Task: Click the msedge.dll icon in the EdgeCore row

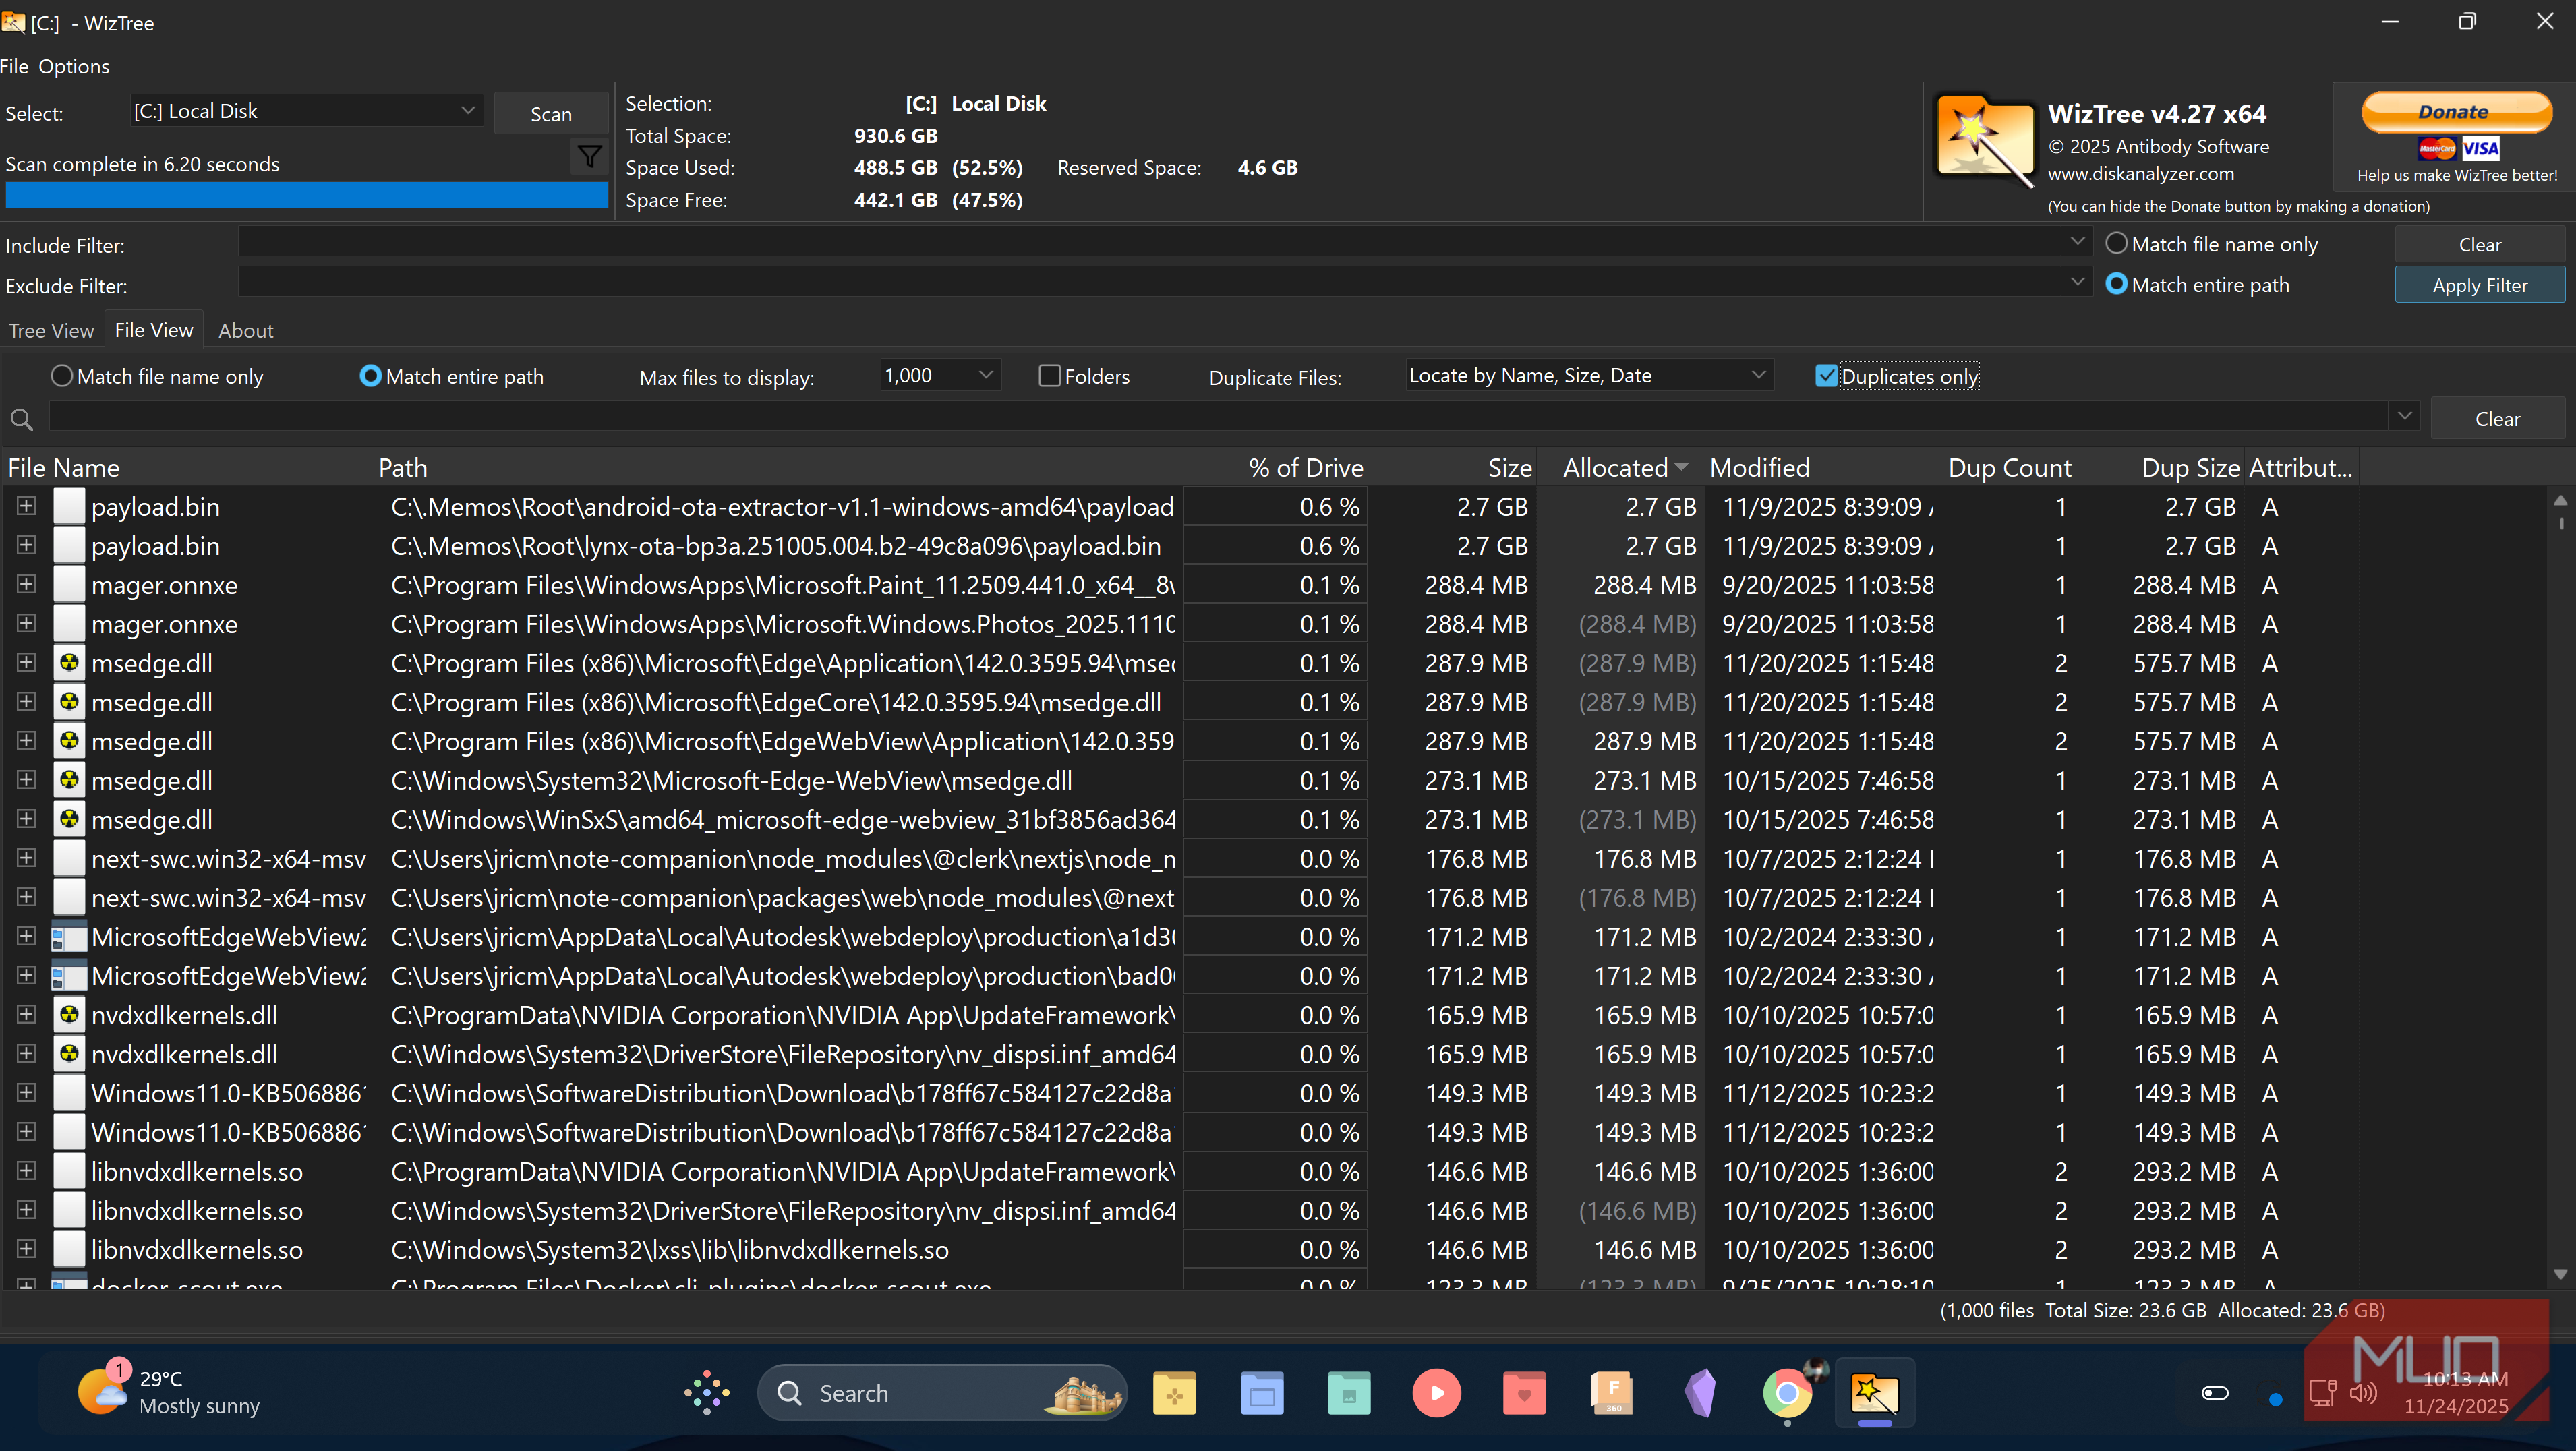Action: [69, 702]
